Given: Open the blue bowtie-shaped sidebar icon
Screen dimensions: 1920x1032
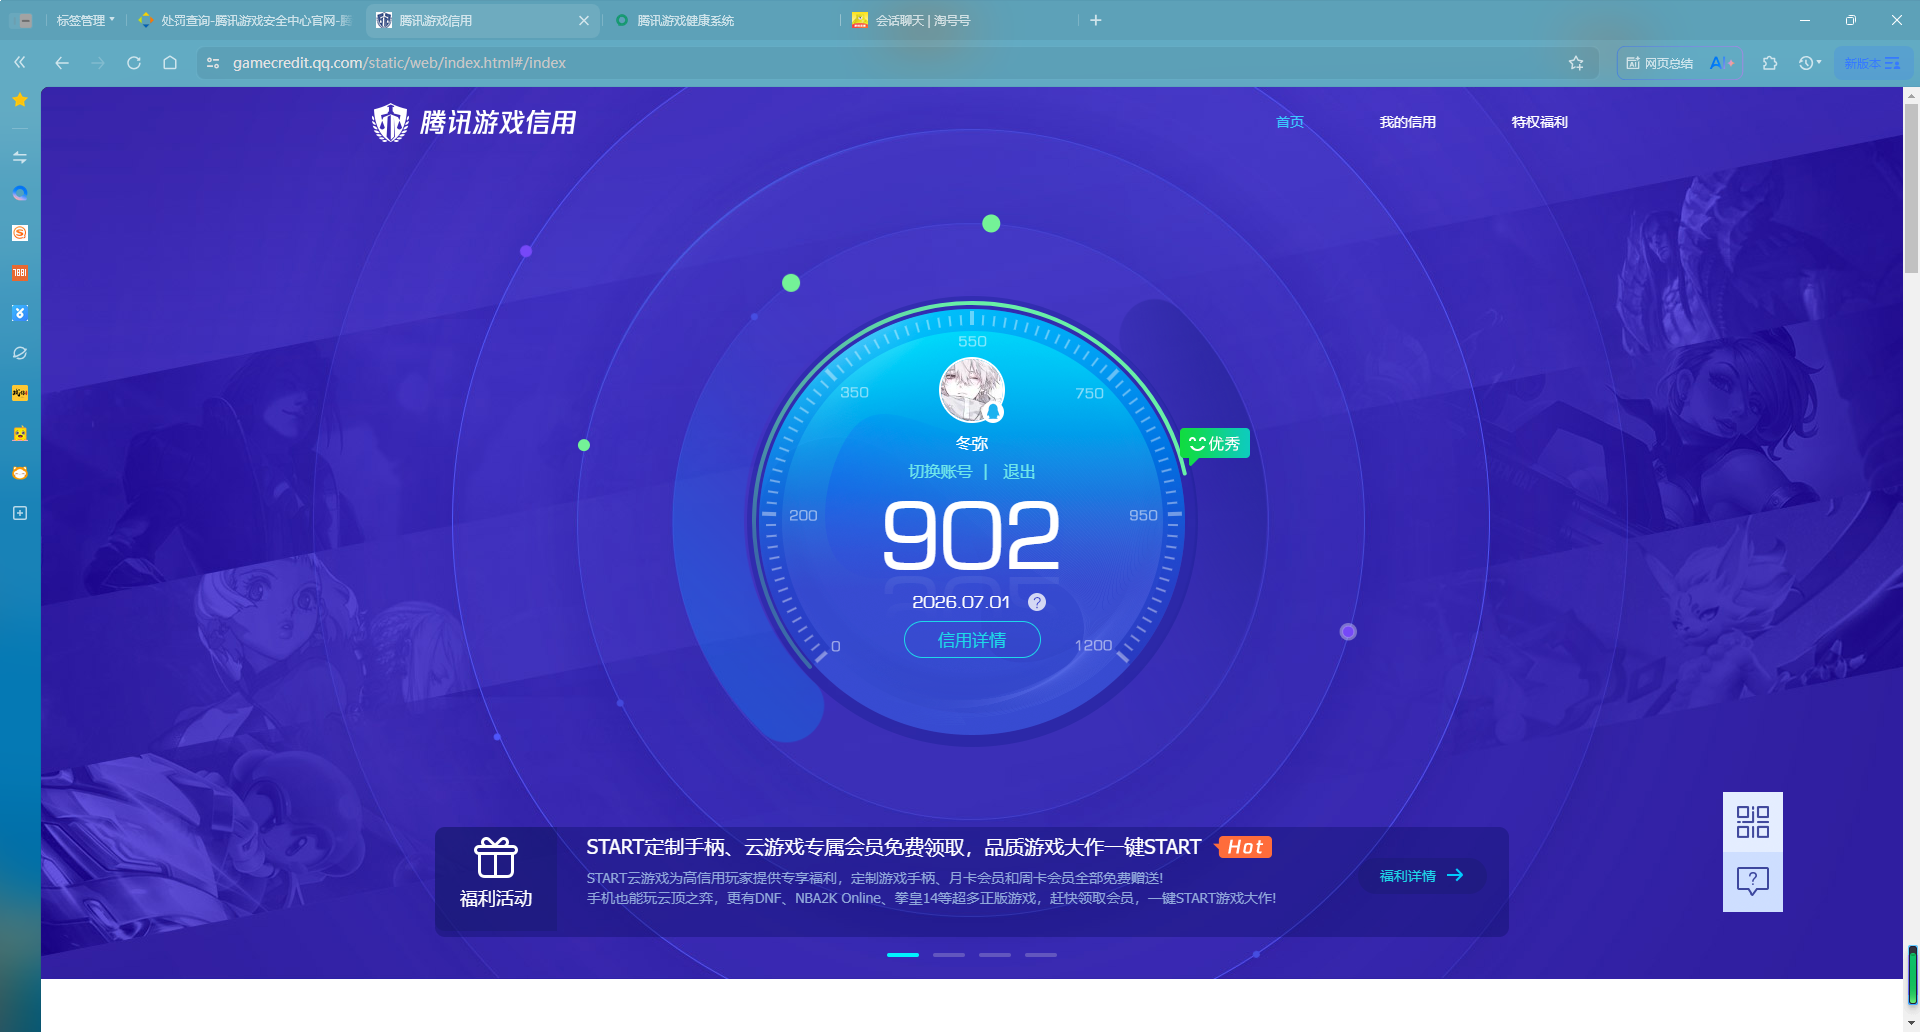Looking at the screenshot, I should coord(19,313).
